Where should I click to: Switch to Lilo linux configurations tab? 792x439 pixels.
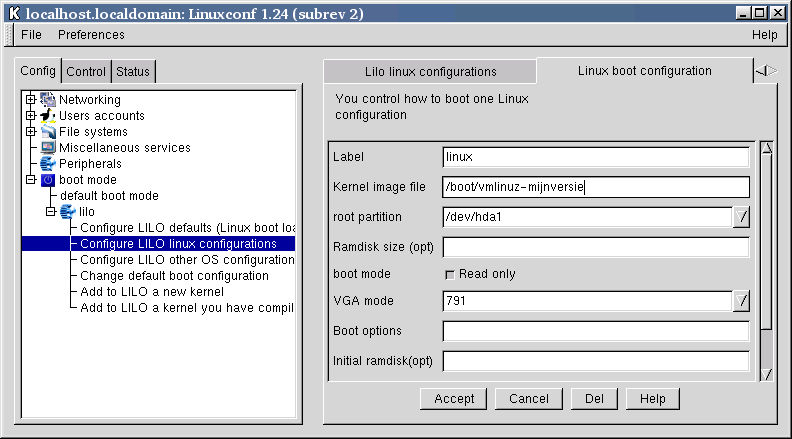click(430, 72)
